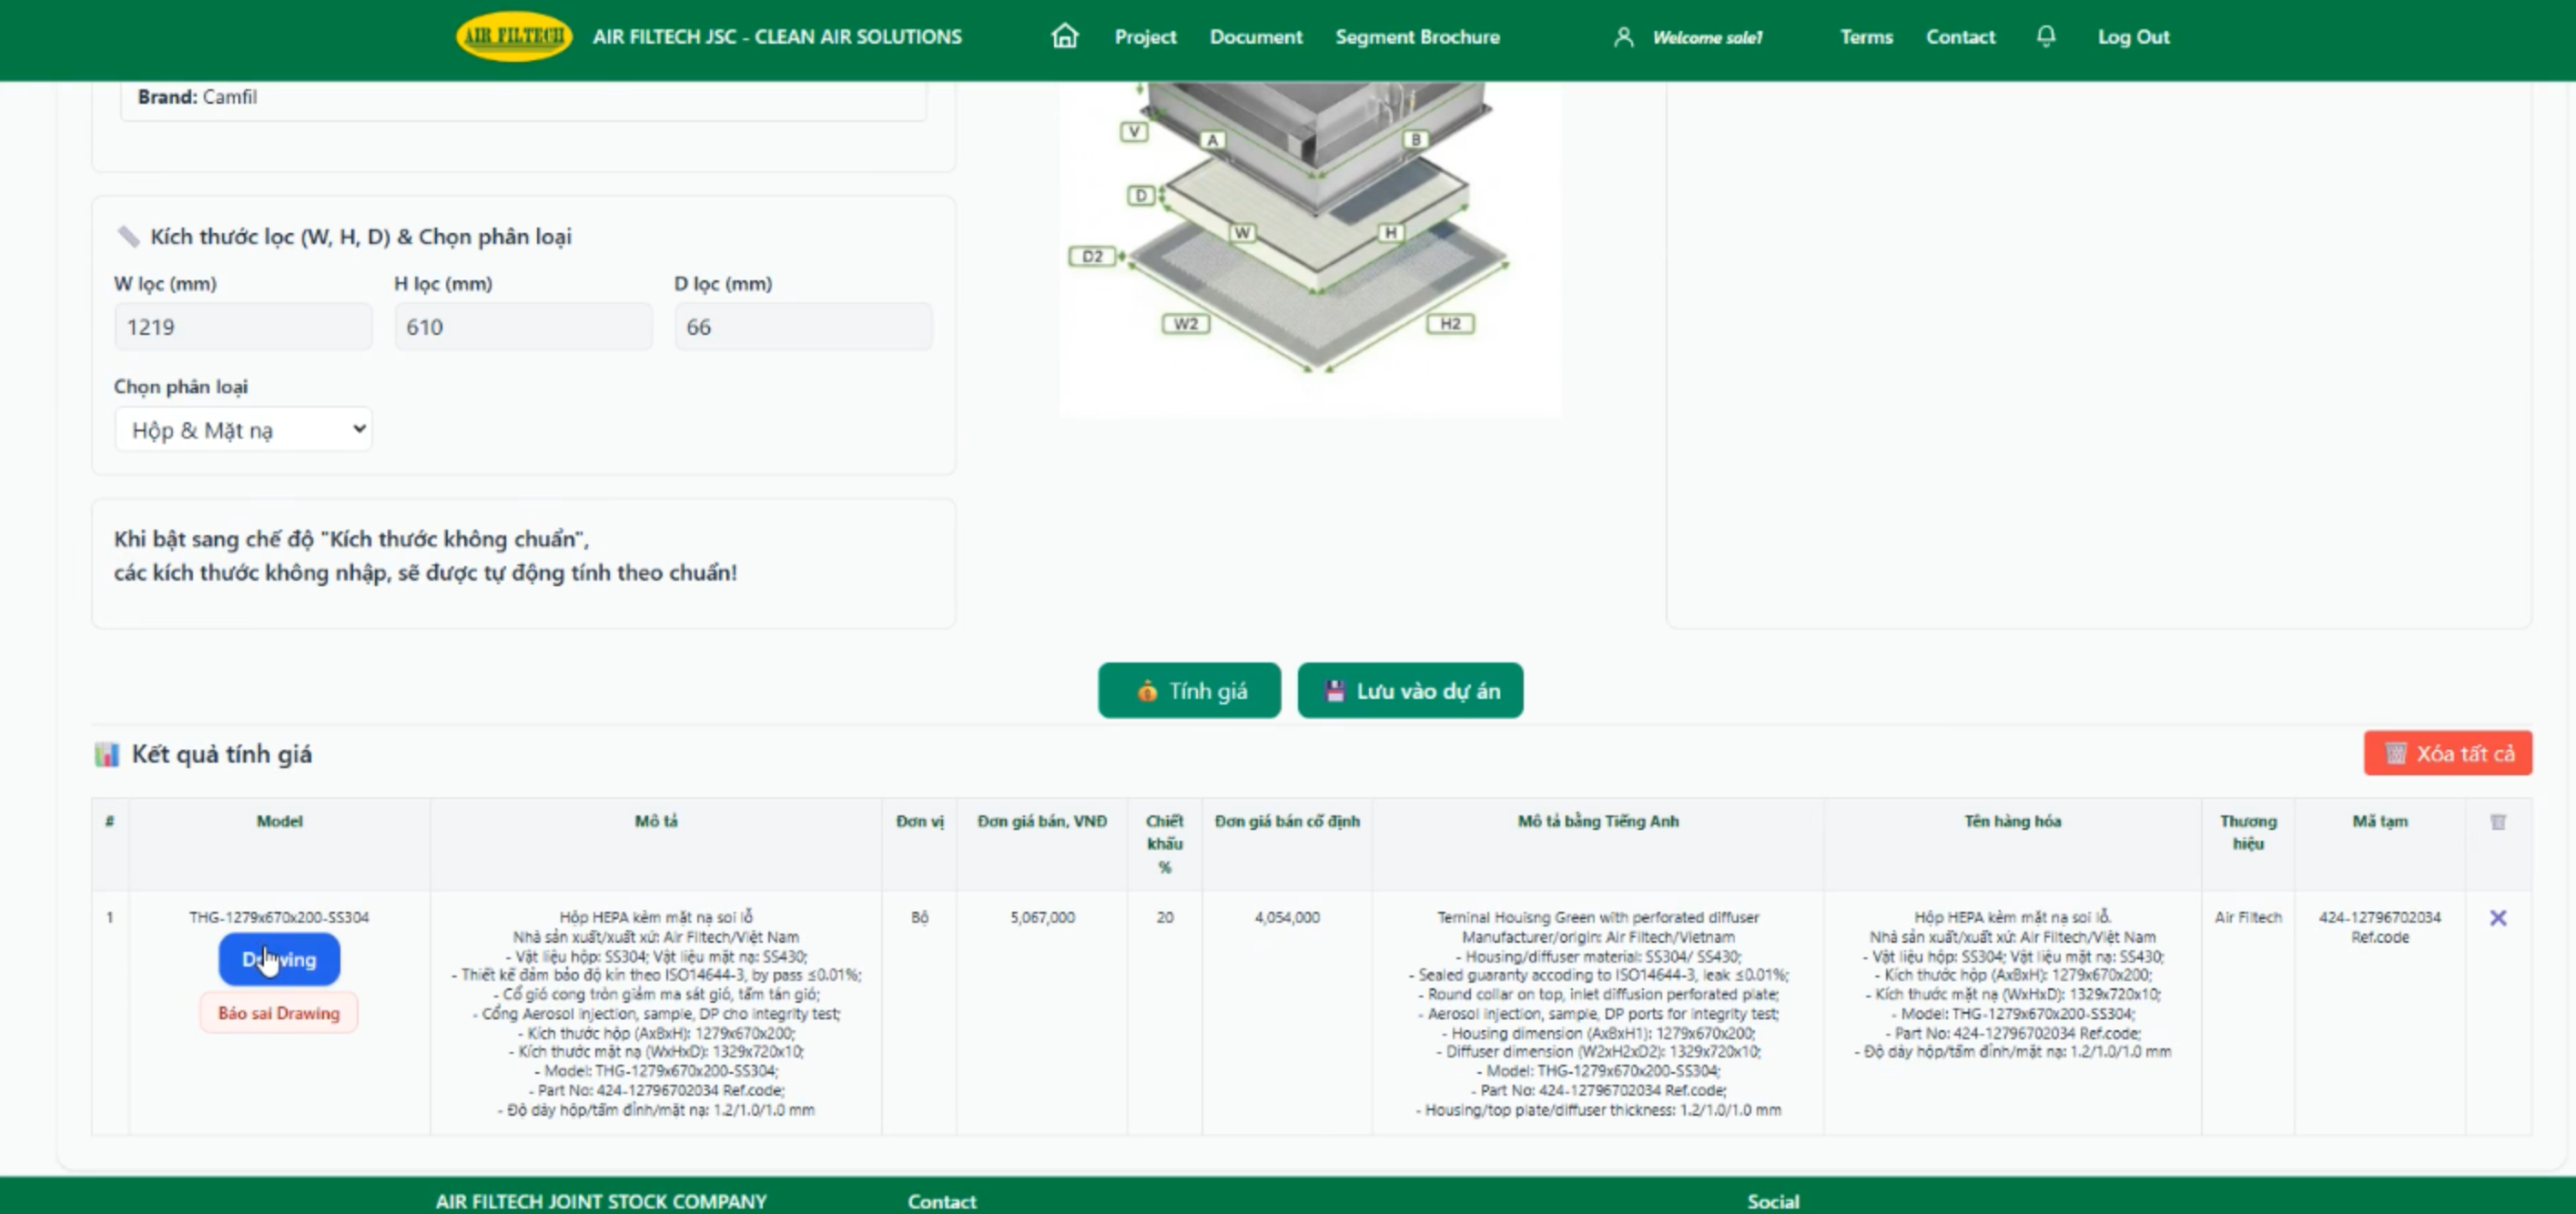This screenshot has width=2576, height=1214.
Task: Open the notifications bell
Action: pos(2046,36)
